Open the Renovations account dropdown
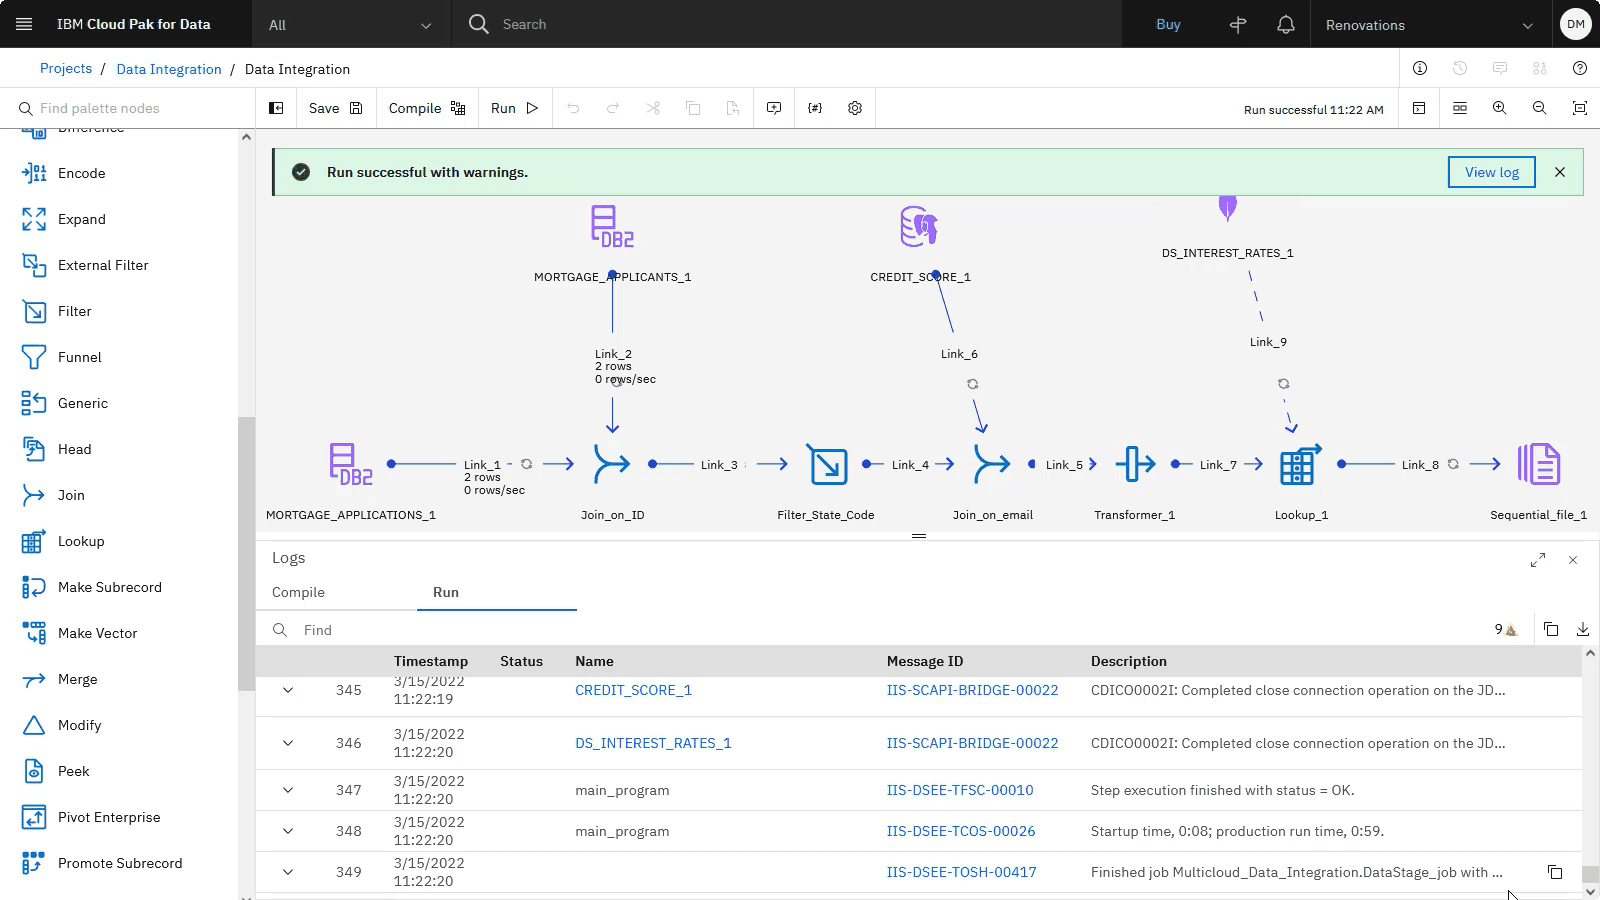1600x900 pixels. (x=1429, y=25)
